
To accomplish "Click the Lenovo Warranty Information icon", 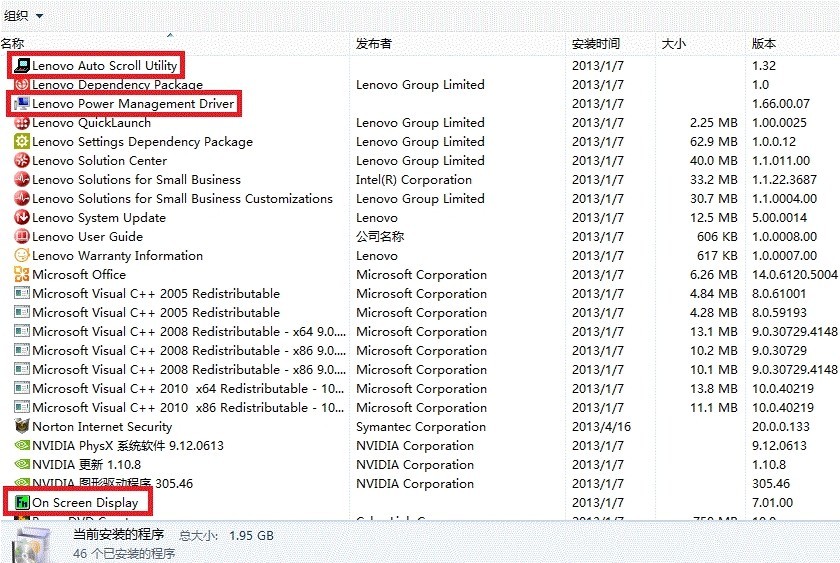I will (x=22, y=256).
